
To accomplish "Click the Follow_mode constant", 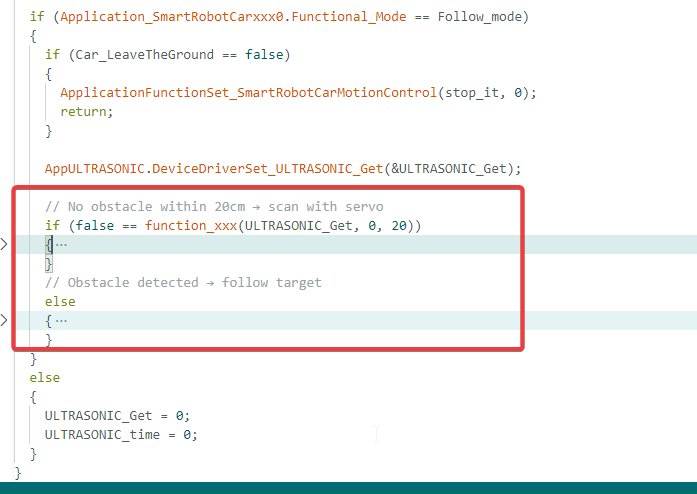I will click(480, 17).
